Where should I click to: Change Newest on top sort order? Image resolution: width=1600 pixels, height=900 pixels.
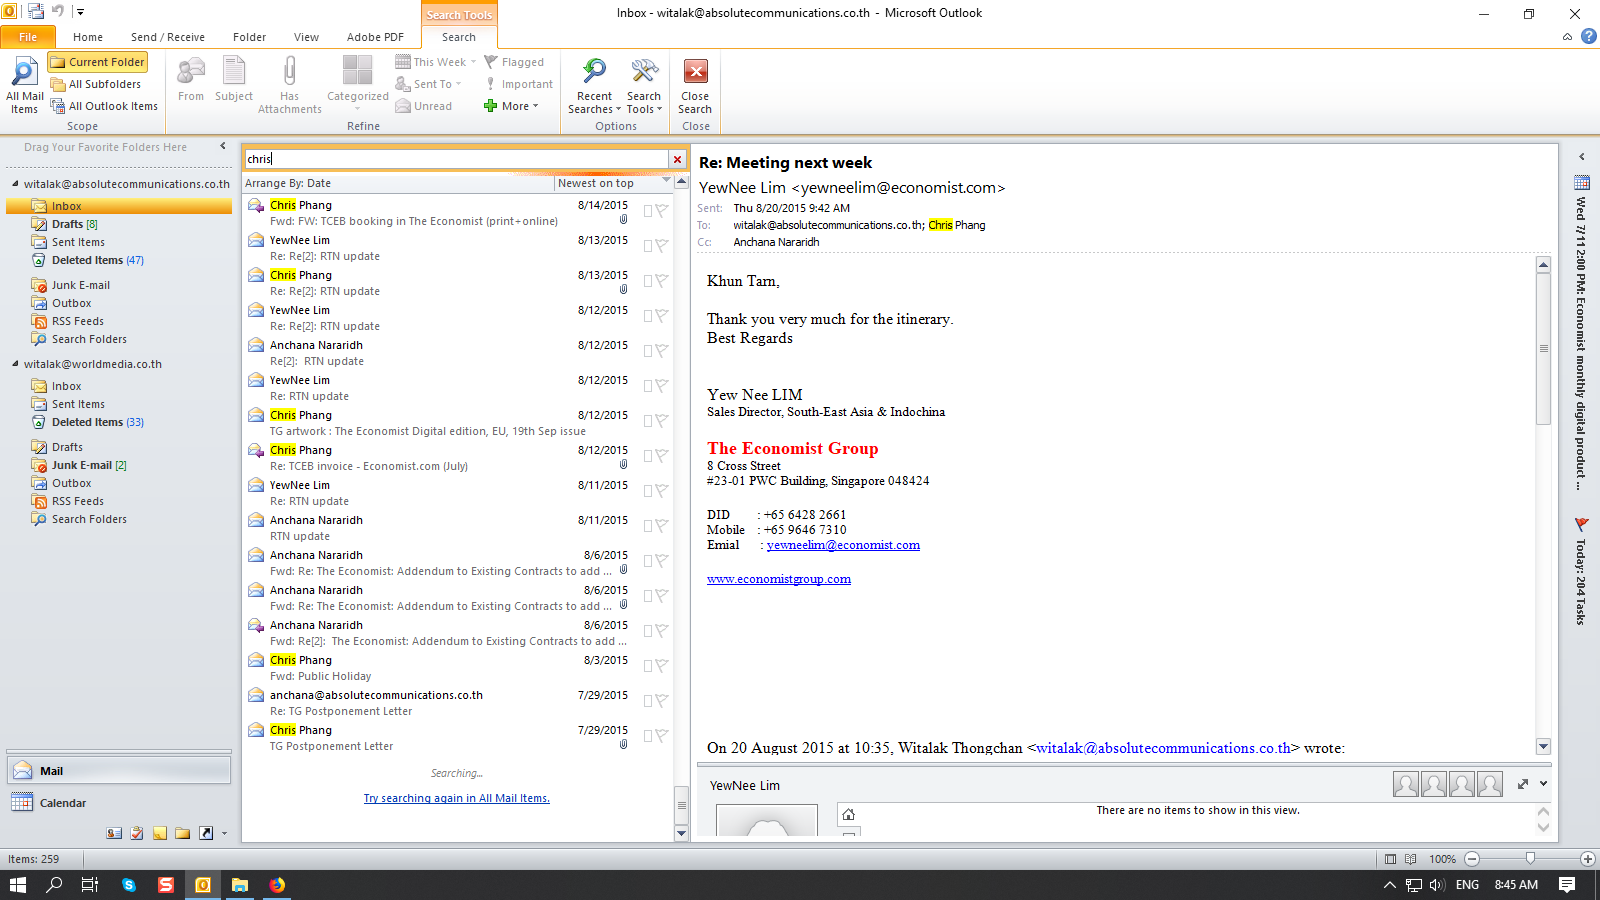pyautogui.click(x=613, y=183)
